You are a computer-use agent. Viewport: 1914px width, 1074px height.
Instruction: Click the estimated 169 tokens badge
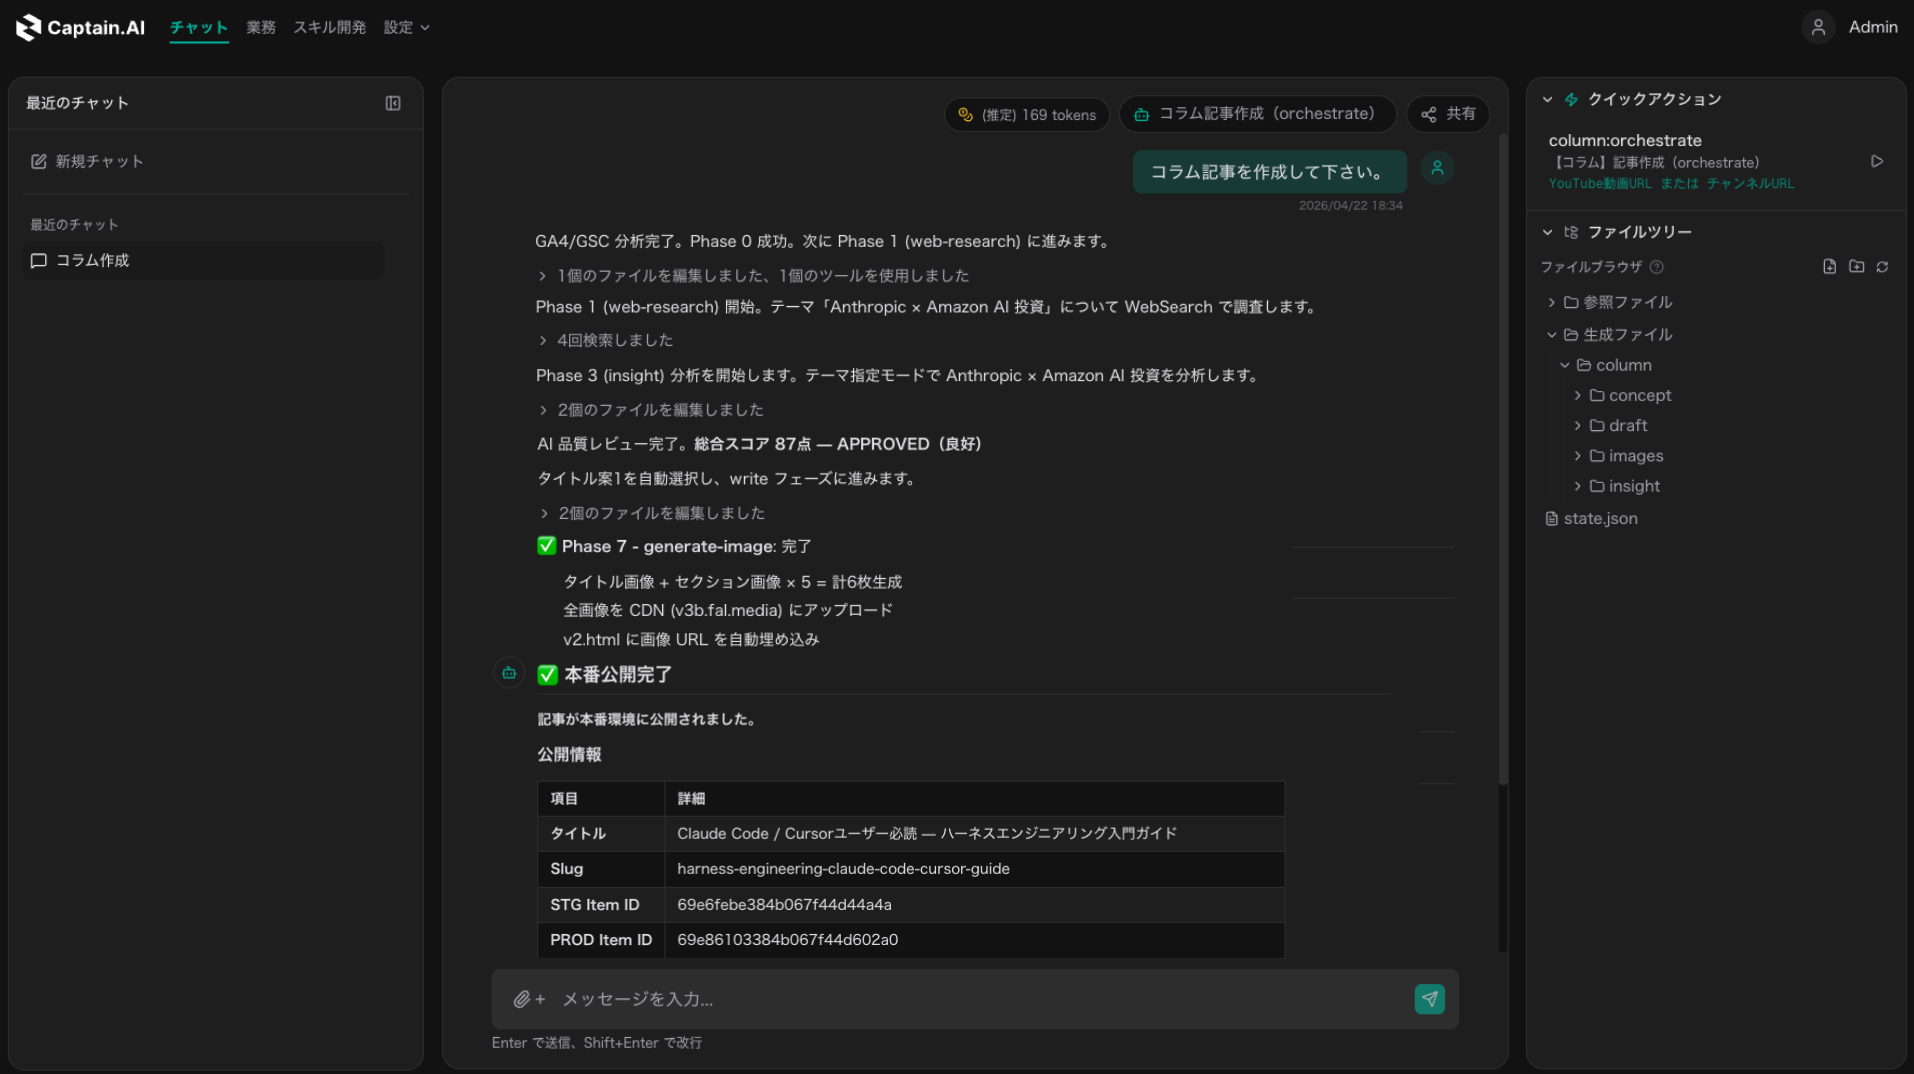[x=1027, y=114]
